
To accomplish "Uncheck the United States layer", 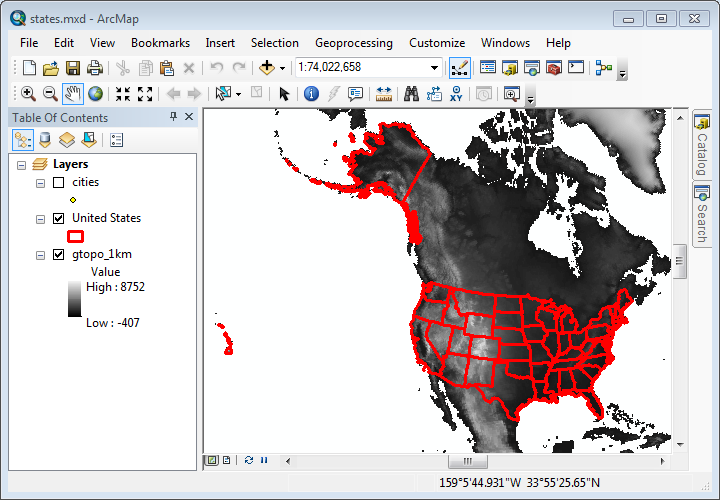I will [58, 218].
